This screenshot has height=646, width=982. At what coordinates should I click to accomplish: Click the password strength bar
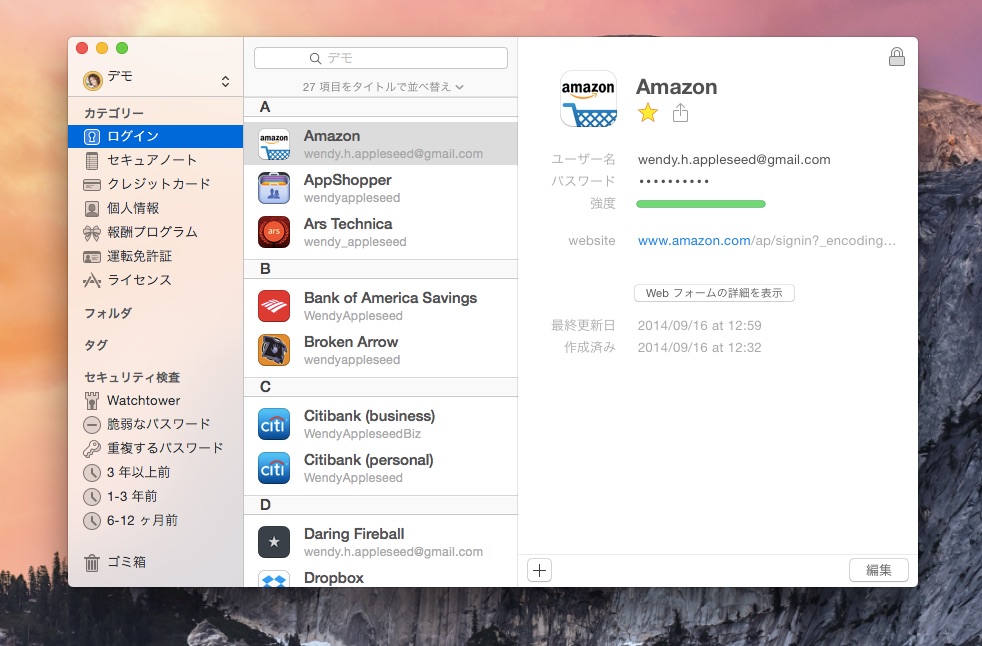[x=701, y=204]
